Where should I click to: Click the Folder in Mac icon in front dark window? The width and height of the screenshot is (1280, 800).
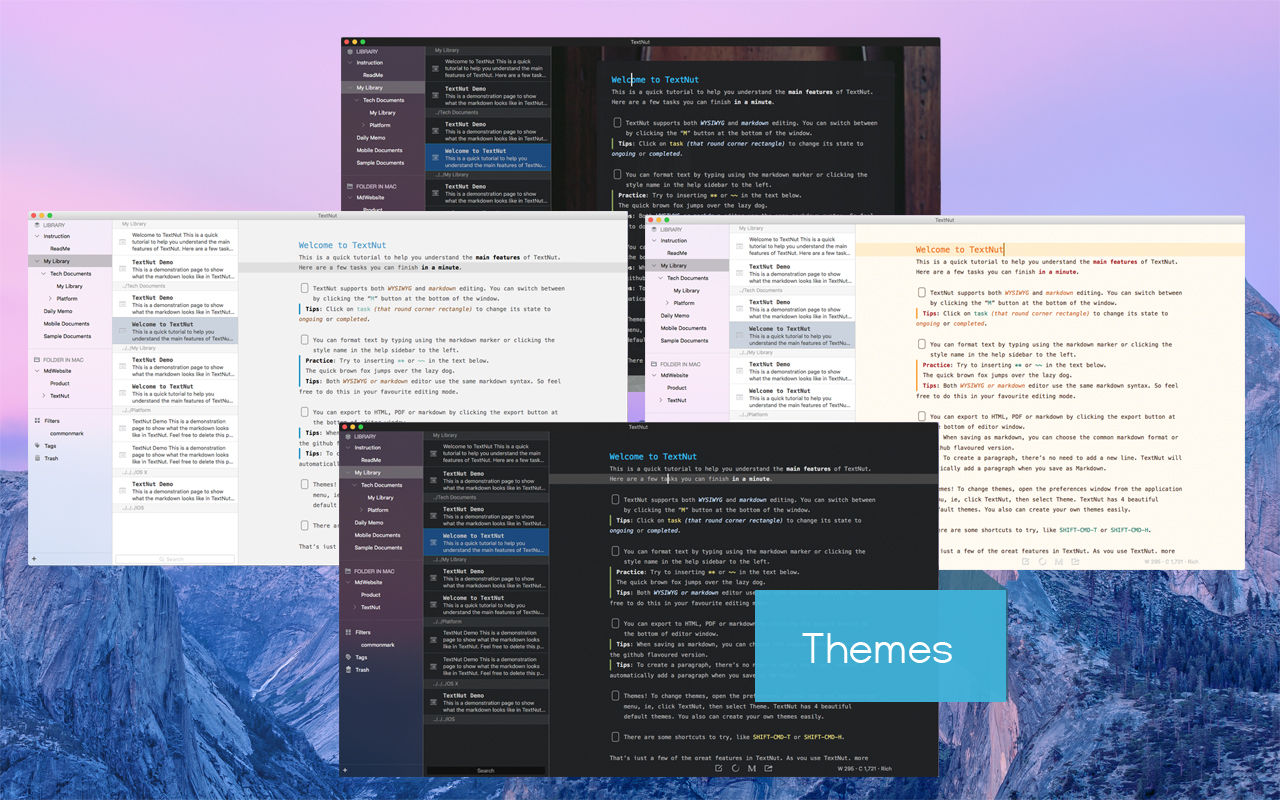348,571
